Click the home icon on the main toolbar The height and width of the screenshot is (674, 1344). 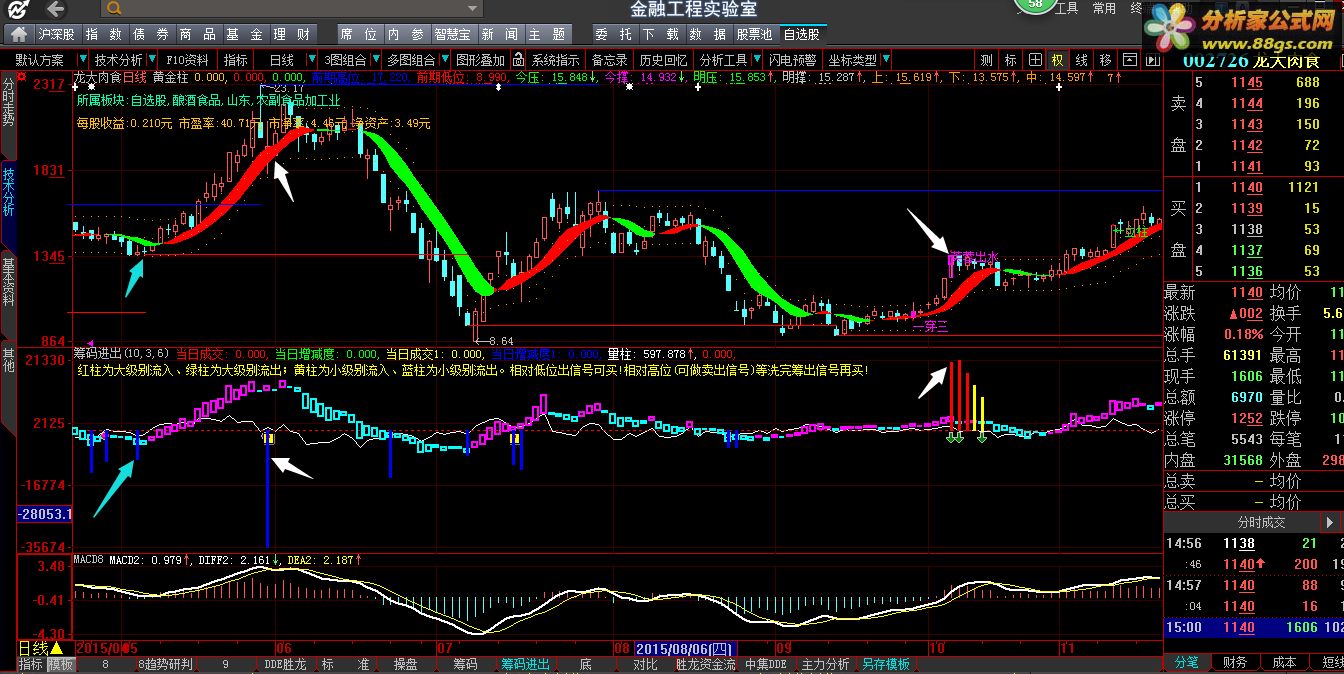click(x=19, y=35)
